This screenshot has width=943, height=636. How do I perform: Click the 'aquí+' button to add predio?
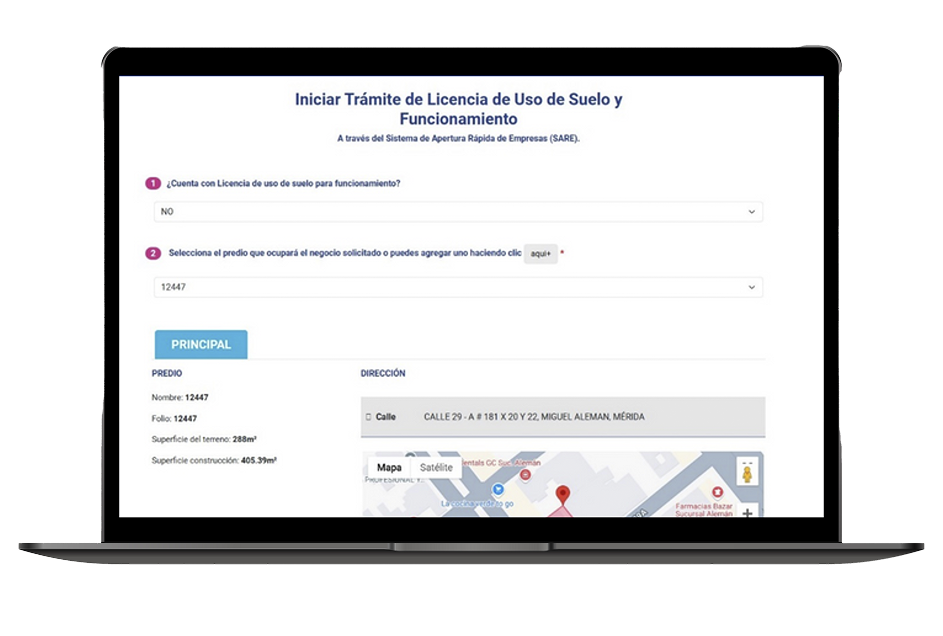[x=540, y=254]
